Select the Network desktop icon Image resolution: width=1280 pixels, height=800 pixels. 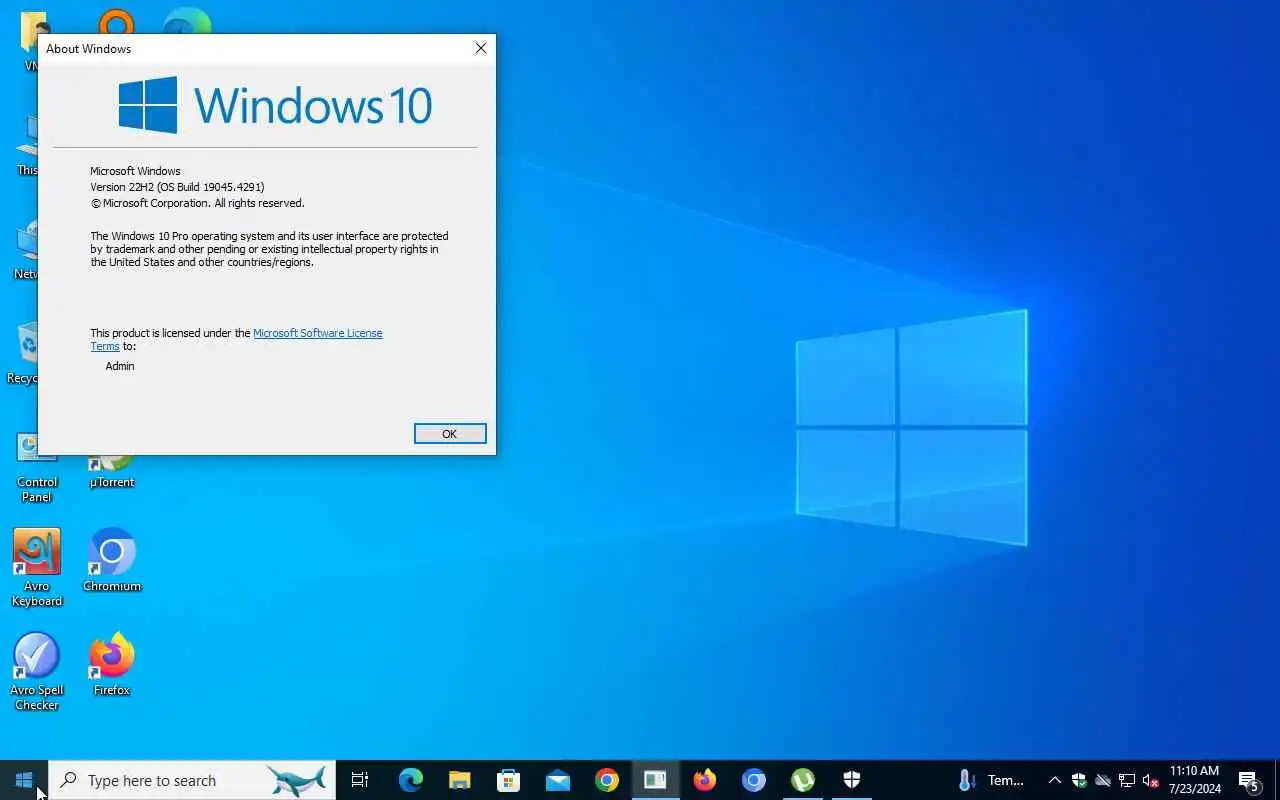coord(26,251)
